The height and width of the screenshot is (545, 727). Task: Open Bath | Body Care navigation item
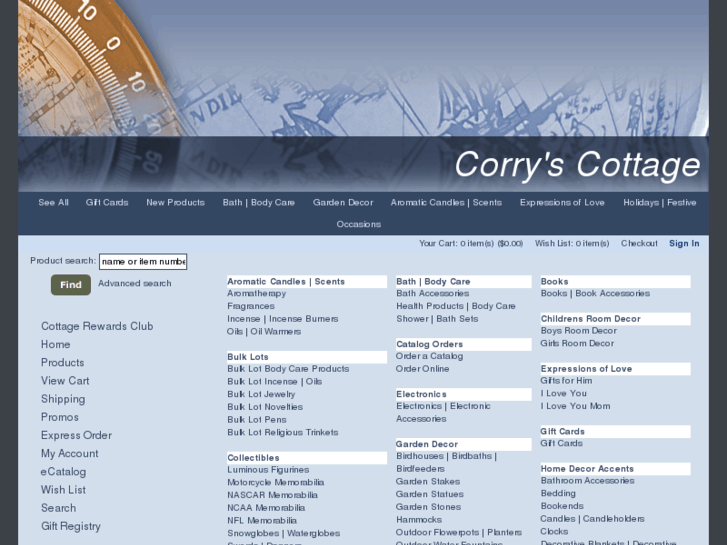pyautogui.click(x=259, y=203)
